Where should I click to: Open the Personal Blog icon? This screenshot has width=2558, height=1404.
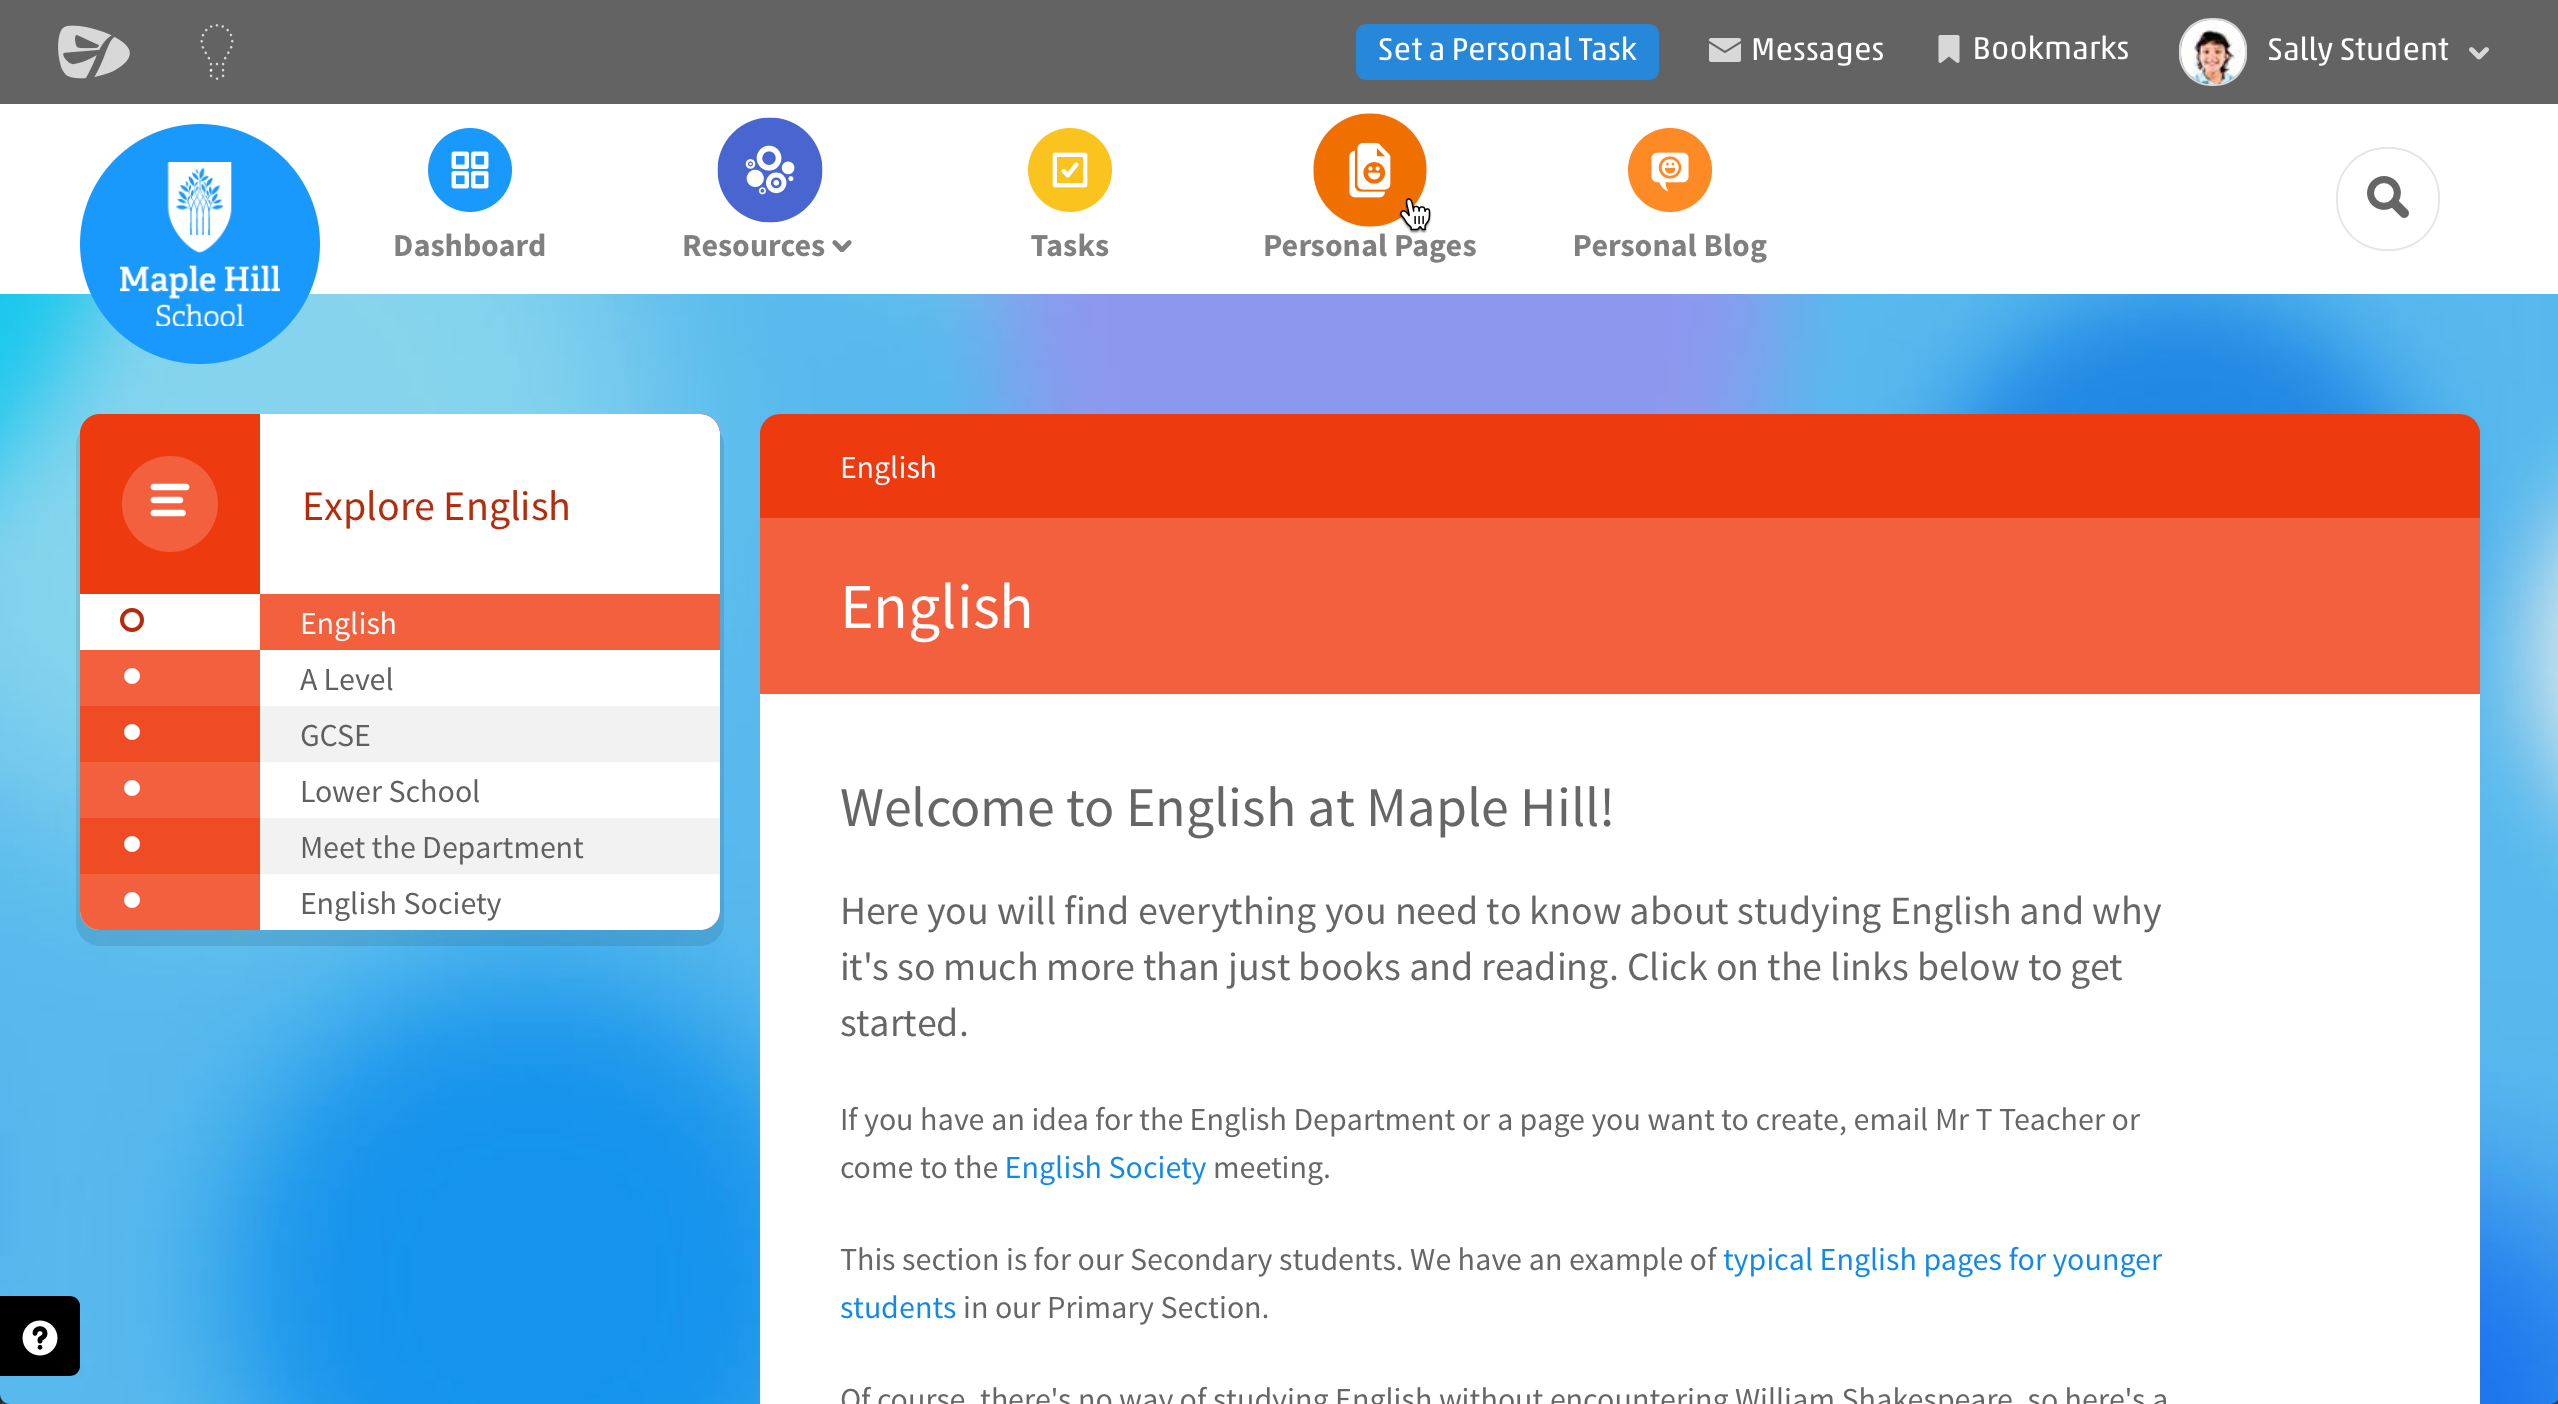click(x=1668, y=171)
